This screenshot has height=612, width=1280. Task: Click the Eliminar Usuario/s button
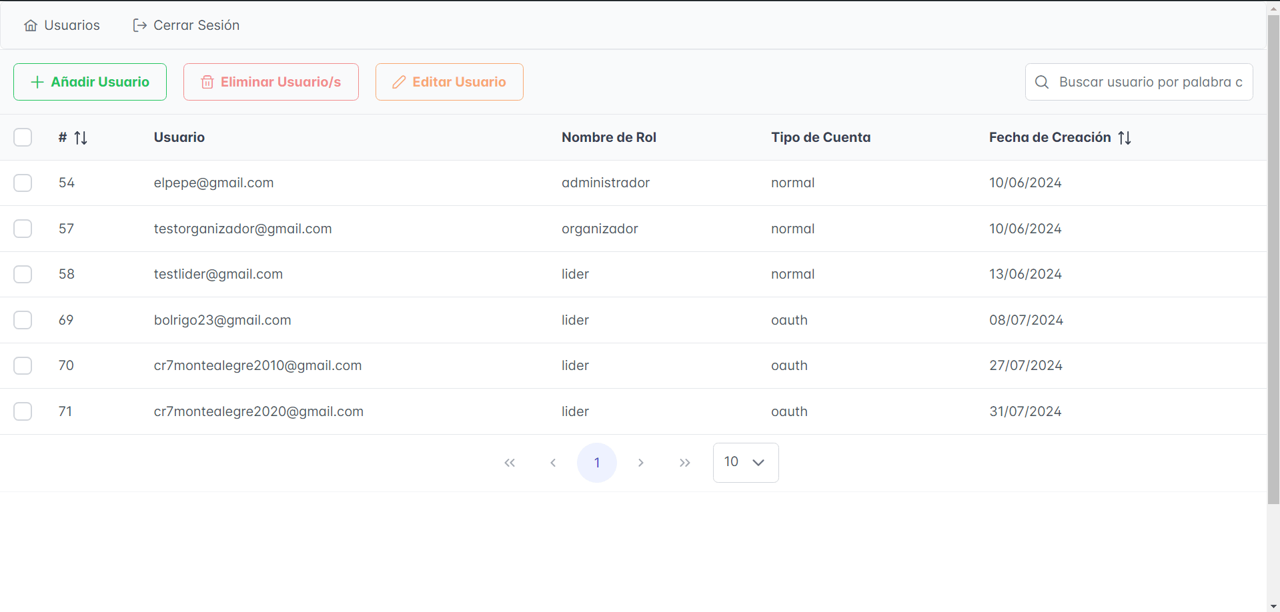(x=271, y=82)
